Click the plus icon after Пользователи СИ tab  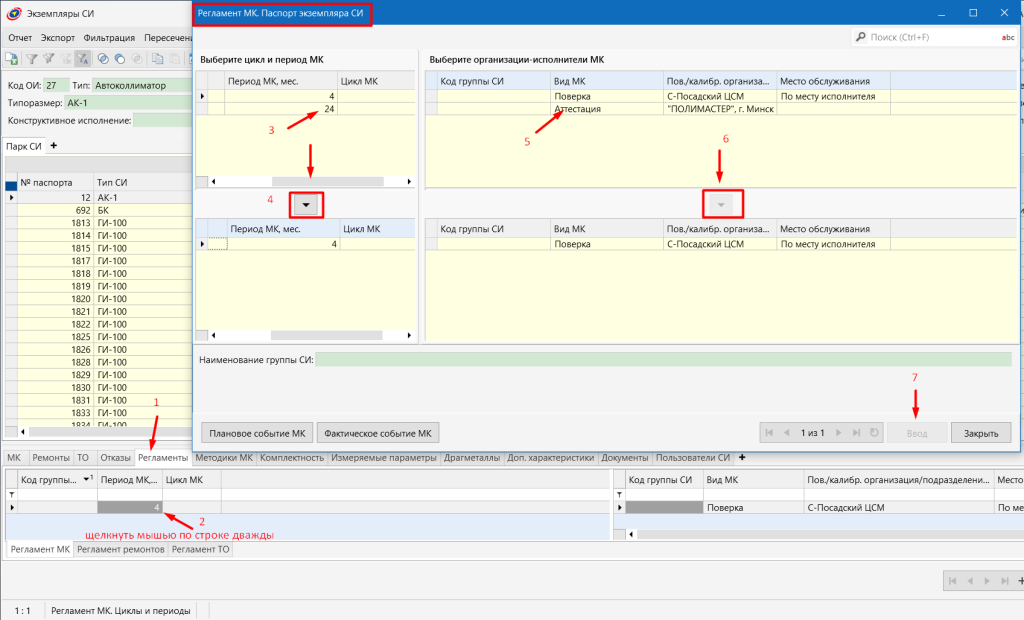tap(741, 457)
